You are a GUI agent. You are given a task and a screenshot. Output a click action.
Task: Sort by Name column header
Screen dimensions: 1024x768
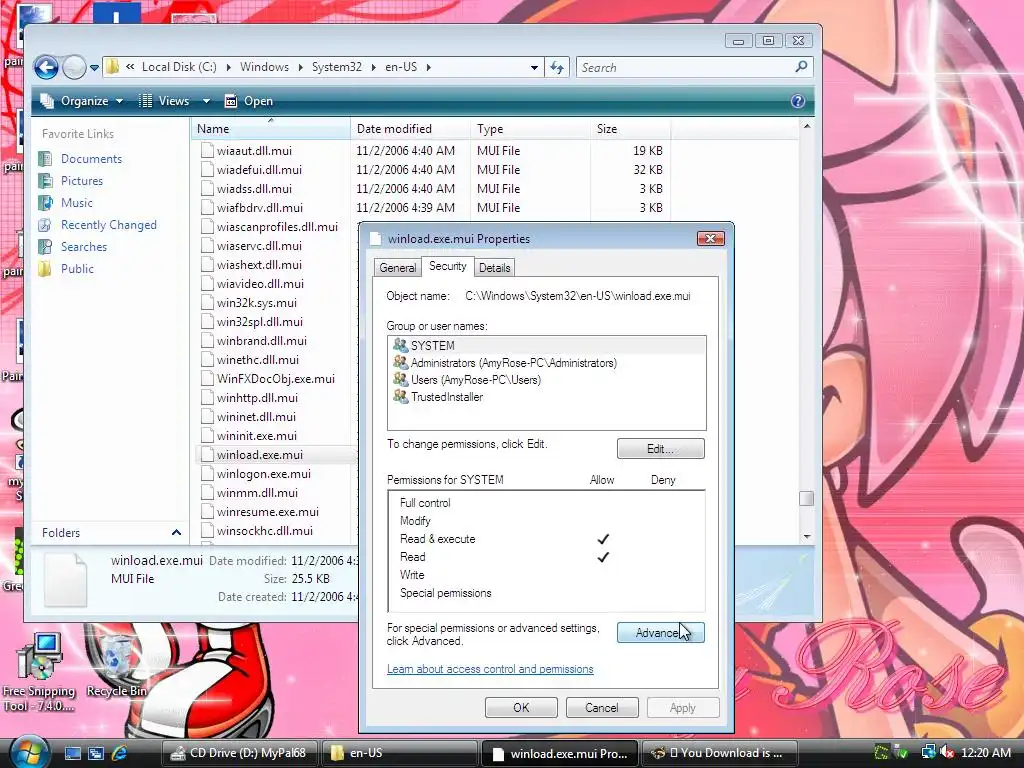[271, 129]
